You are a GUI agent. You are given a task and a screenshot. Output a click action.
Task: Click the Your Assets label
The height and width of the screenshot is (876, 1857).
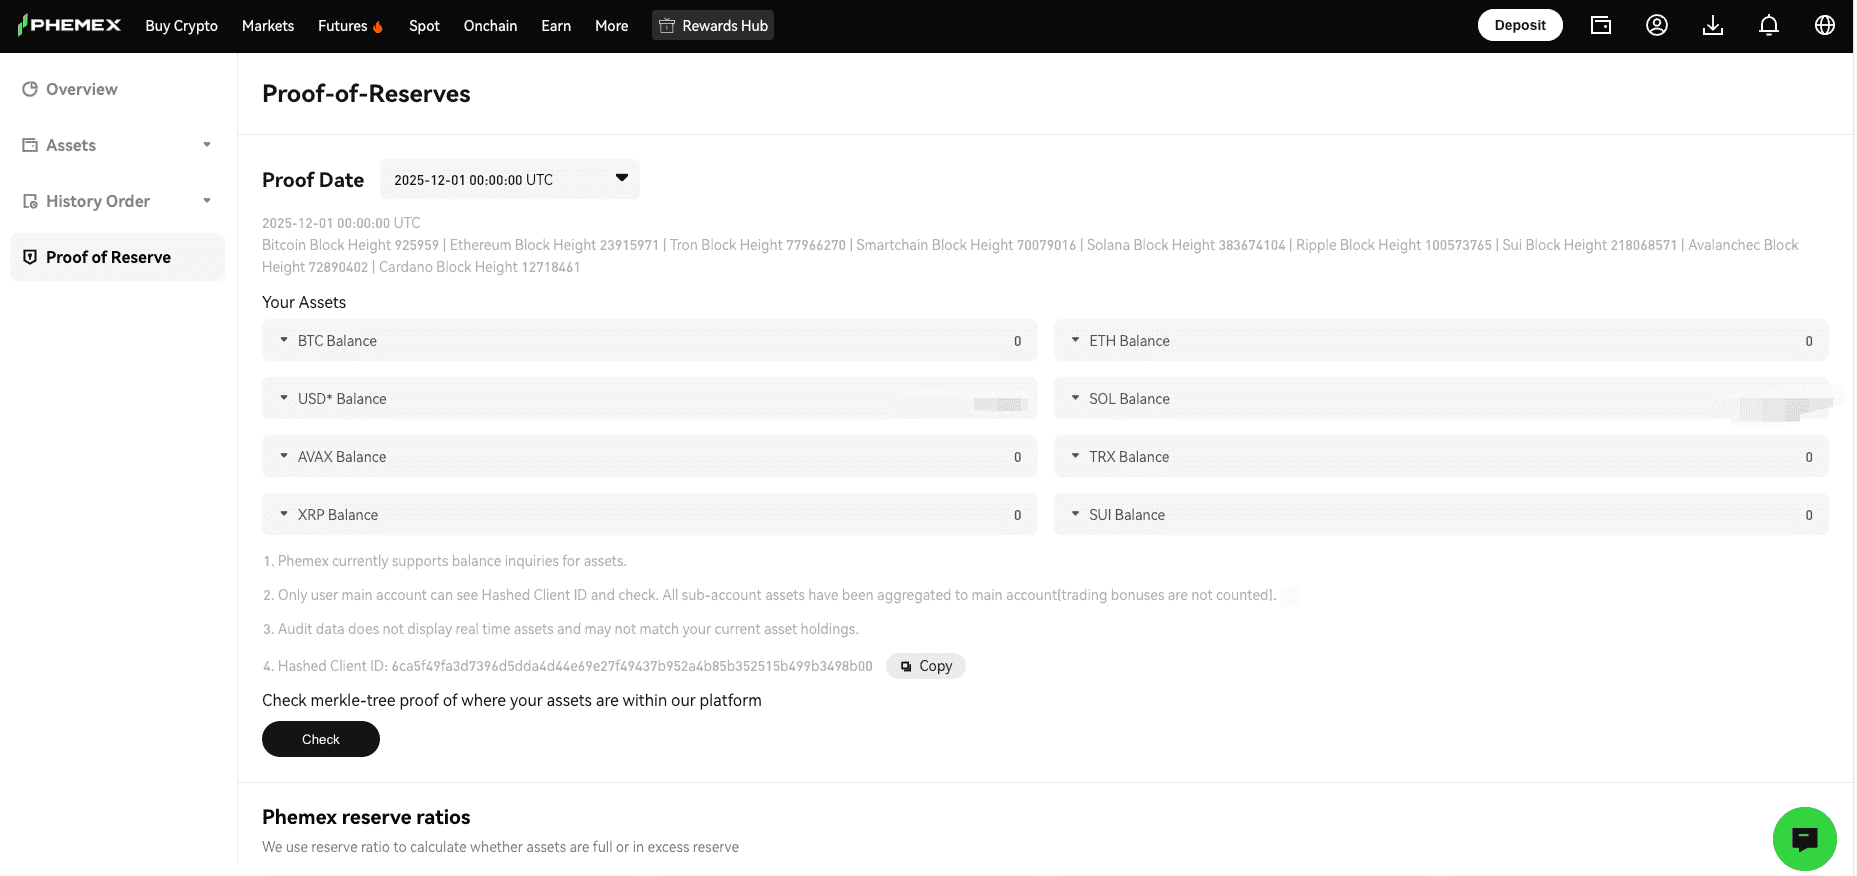[x=304, y=302]
